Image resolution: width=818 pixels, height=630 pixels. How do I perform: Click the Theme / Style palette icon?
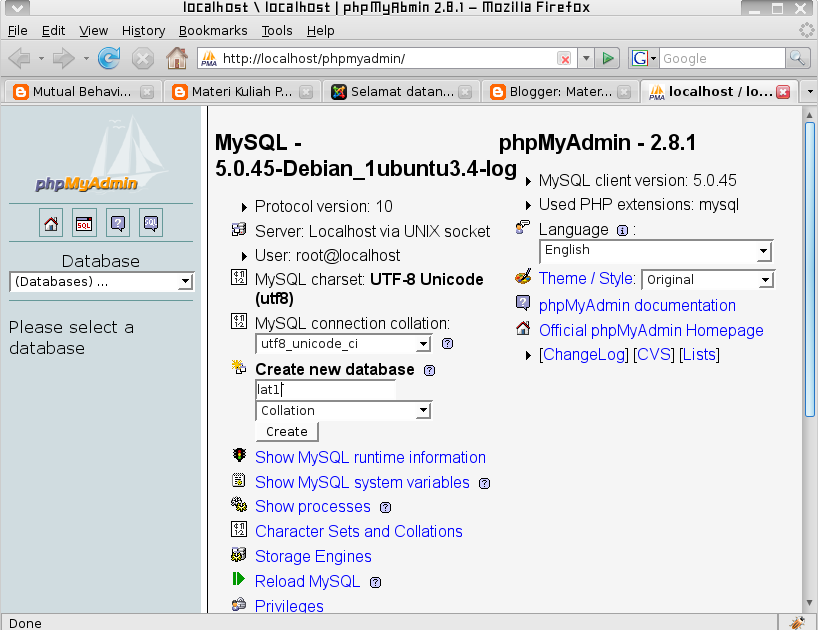[x=523, y=277]
